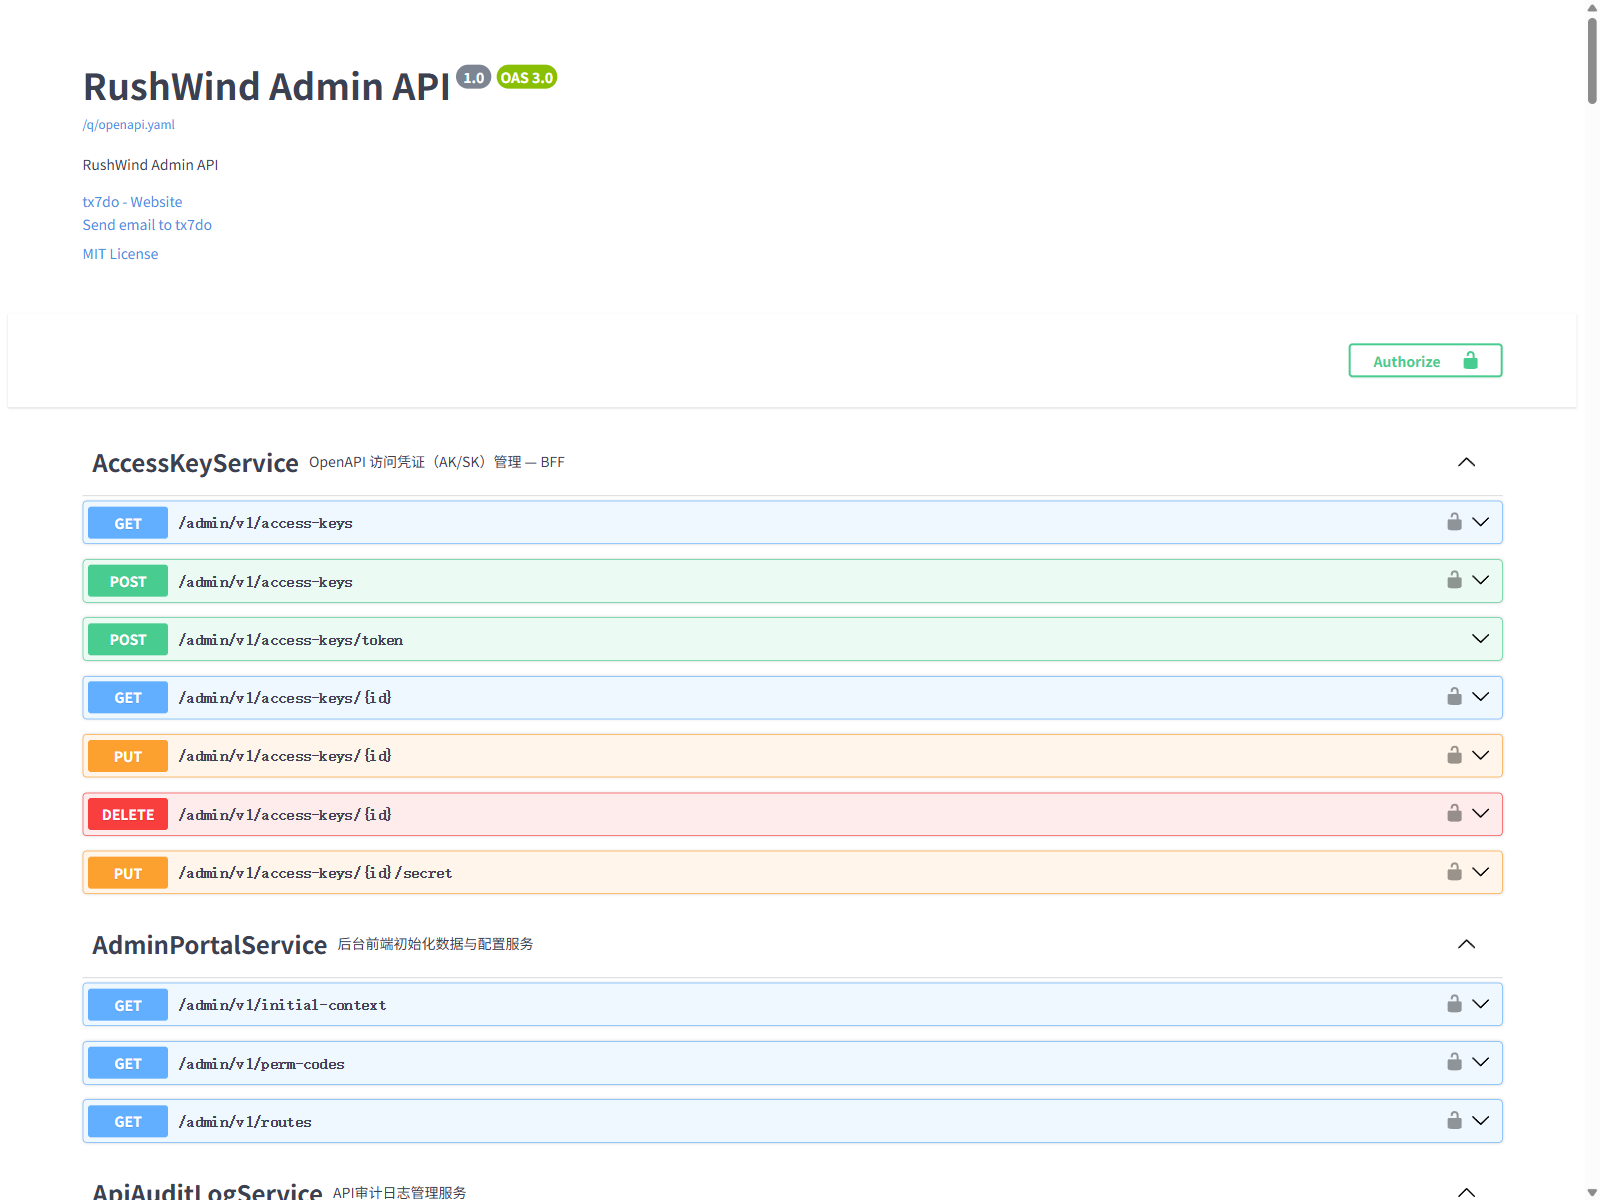Click lock icon on PUT access-keys/{id} row

1454,755
